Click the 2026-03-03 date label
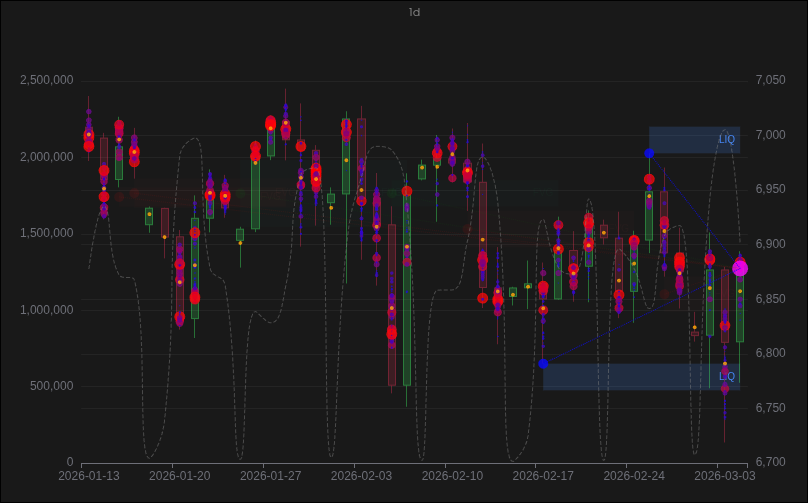Image resolution: width=808 pixels, height=503 pixels. click(x=725, y=476)
